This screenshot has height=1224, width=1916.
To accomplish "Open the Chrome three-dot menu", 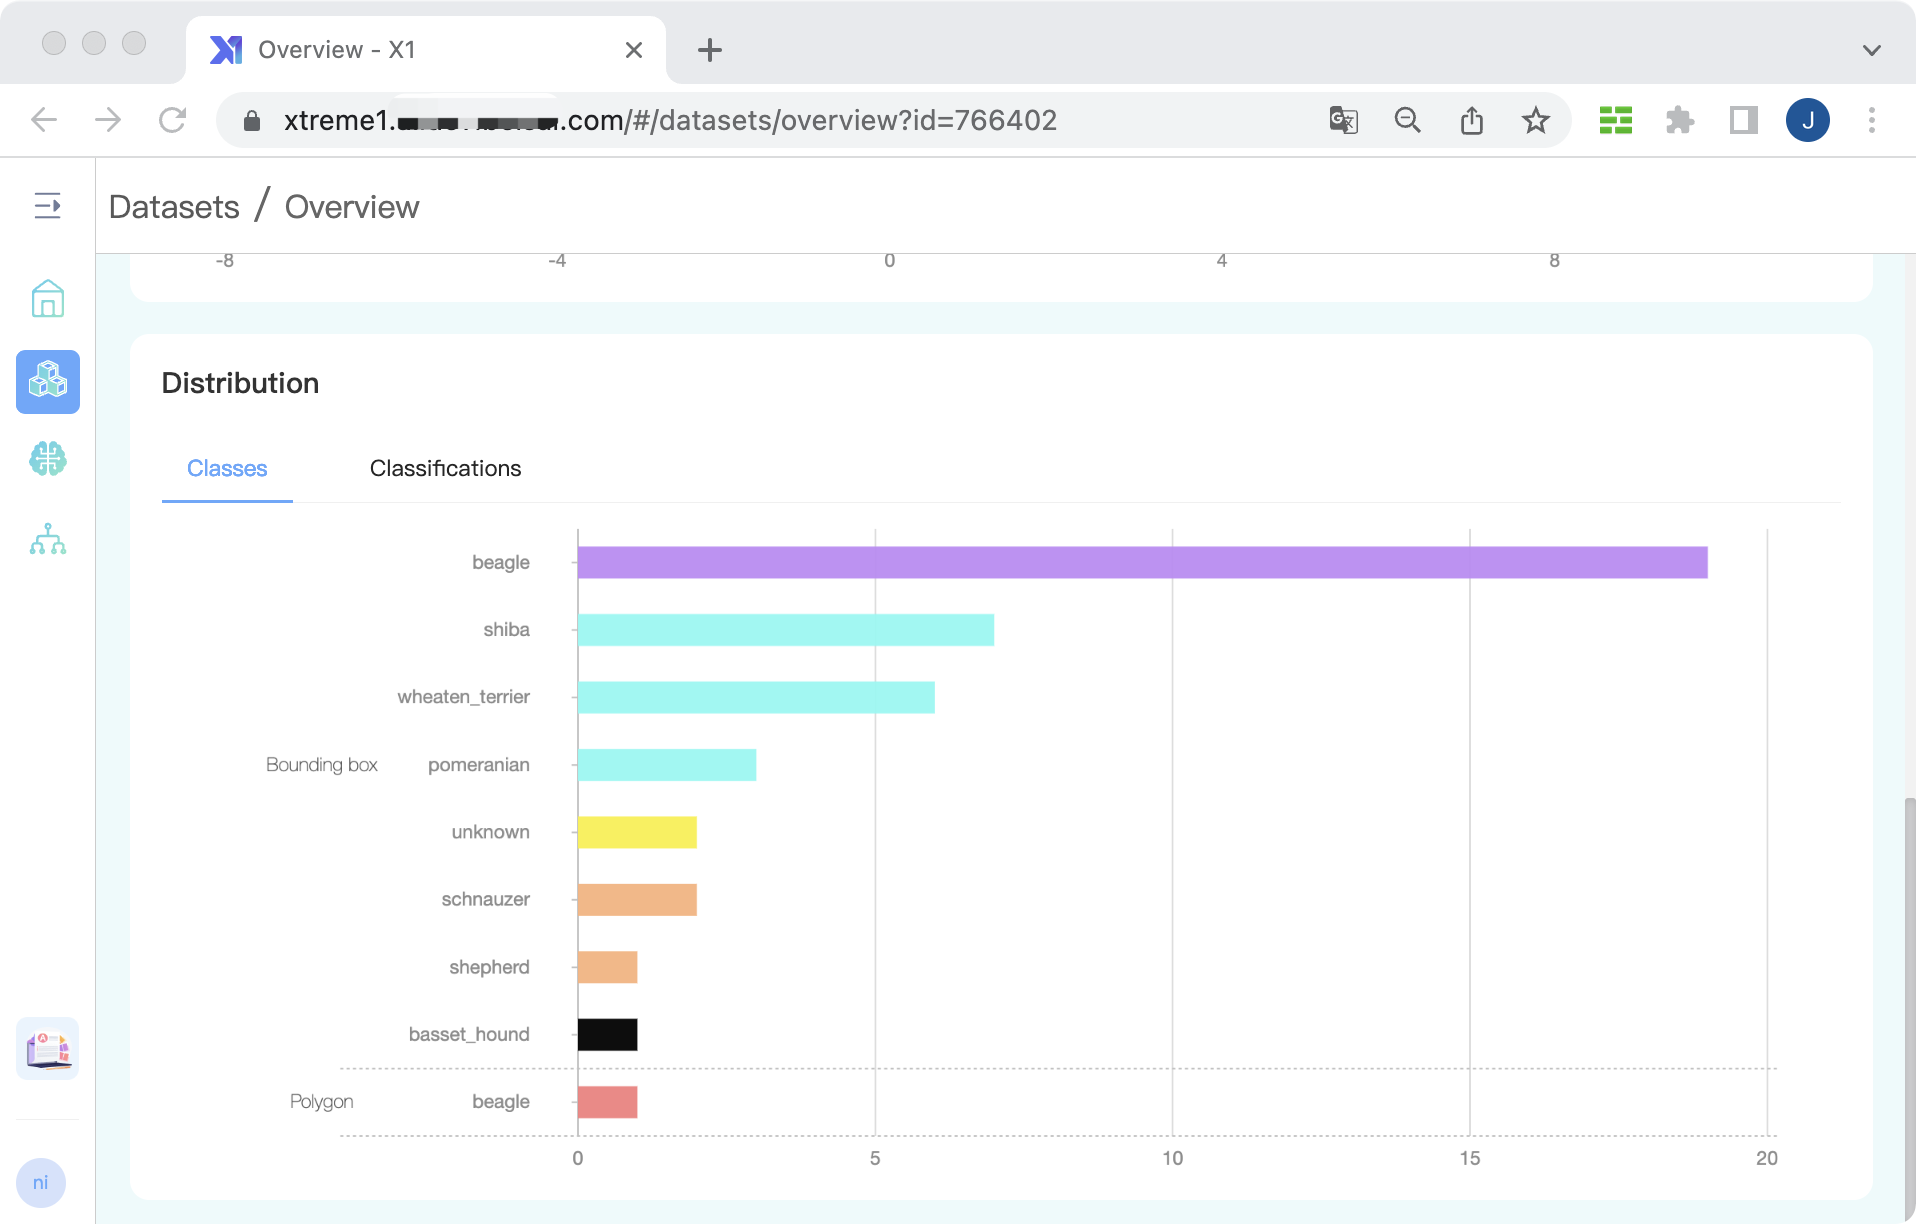I will [x=1871, y=121].
